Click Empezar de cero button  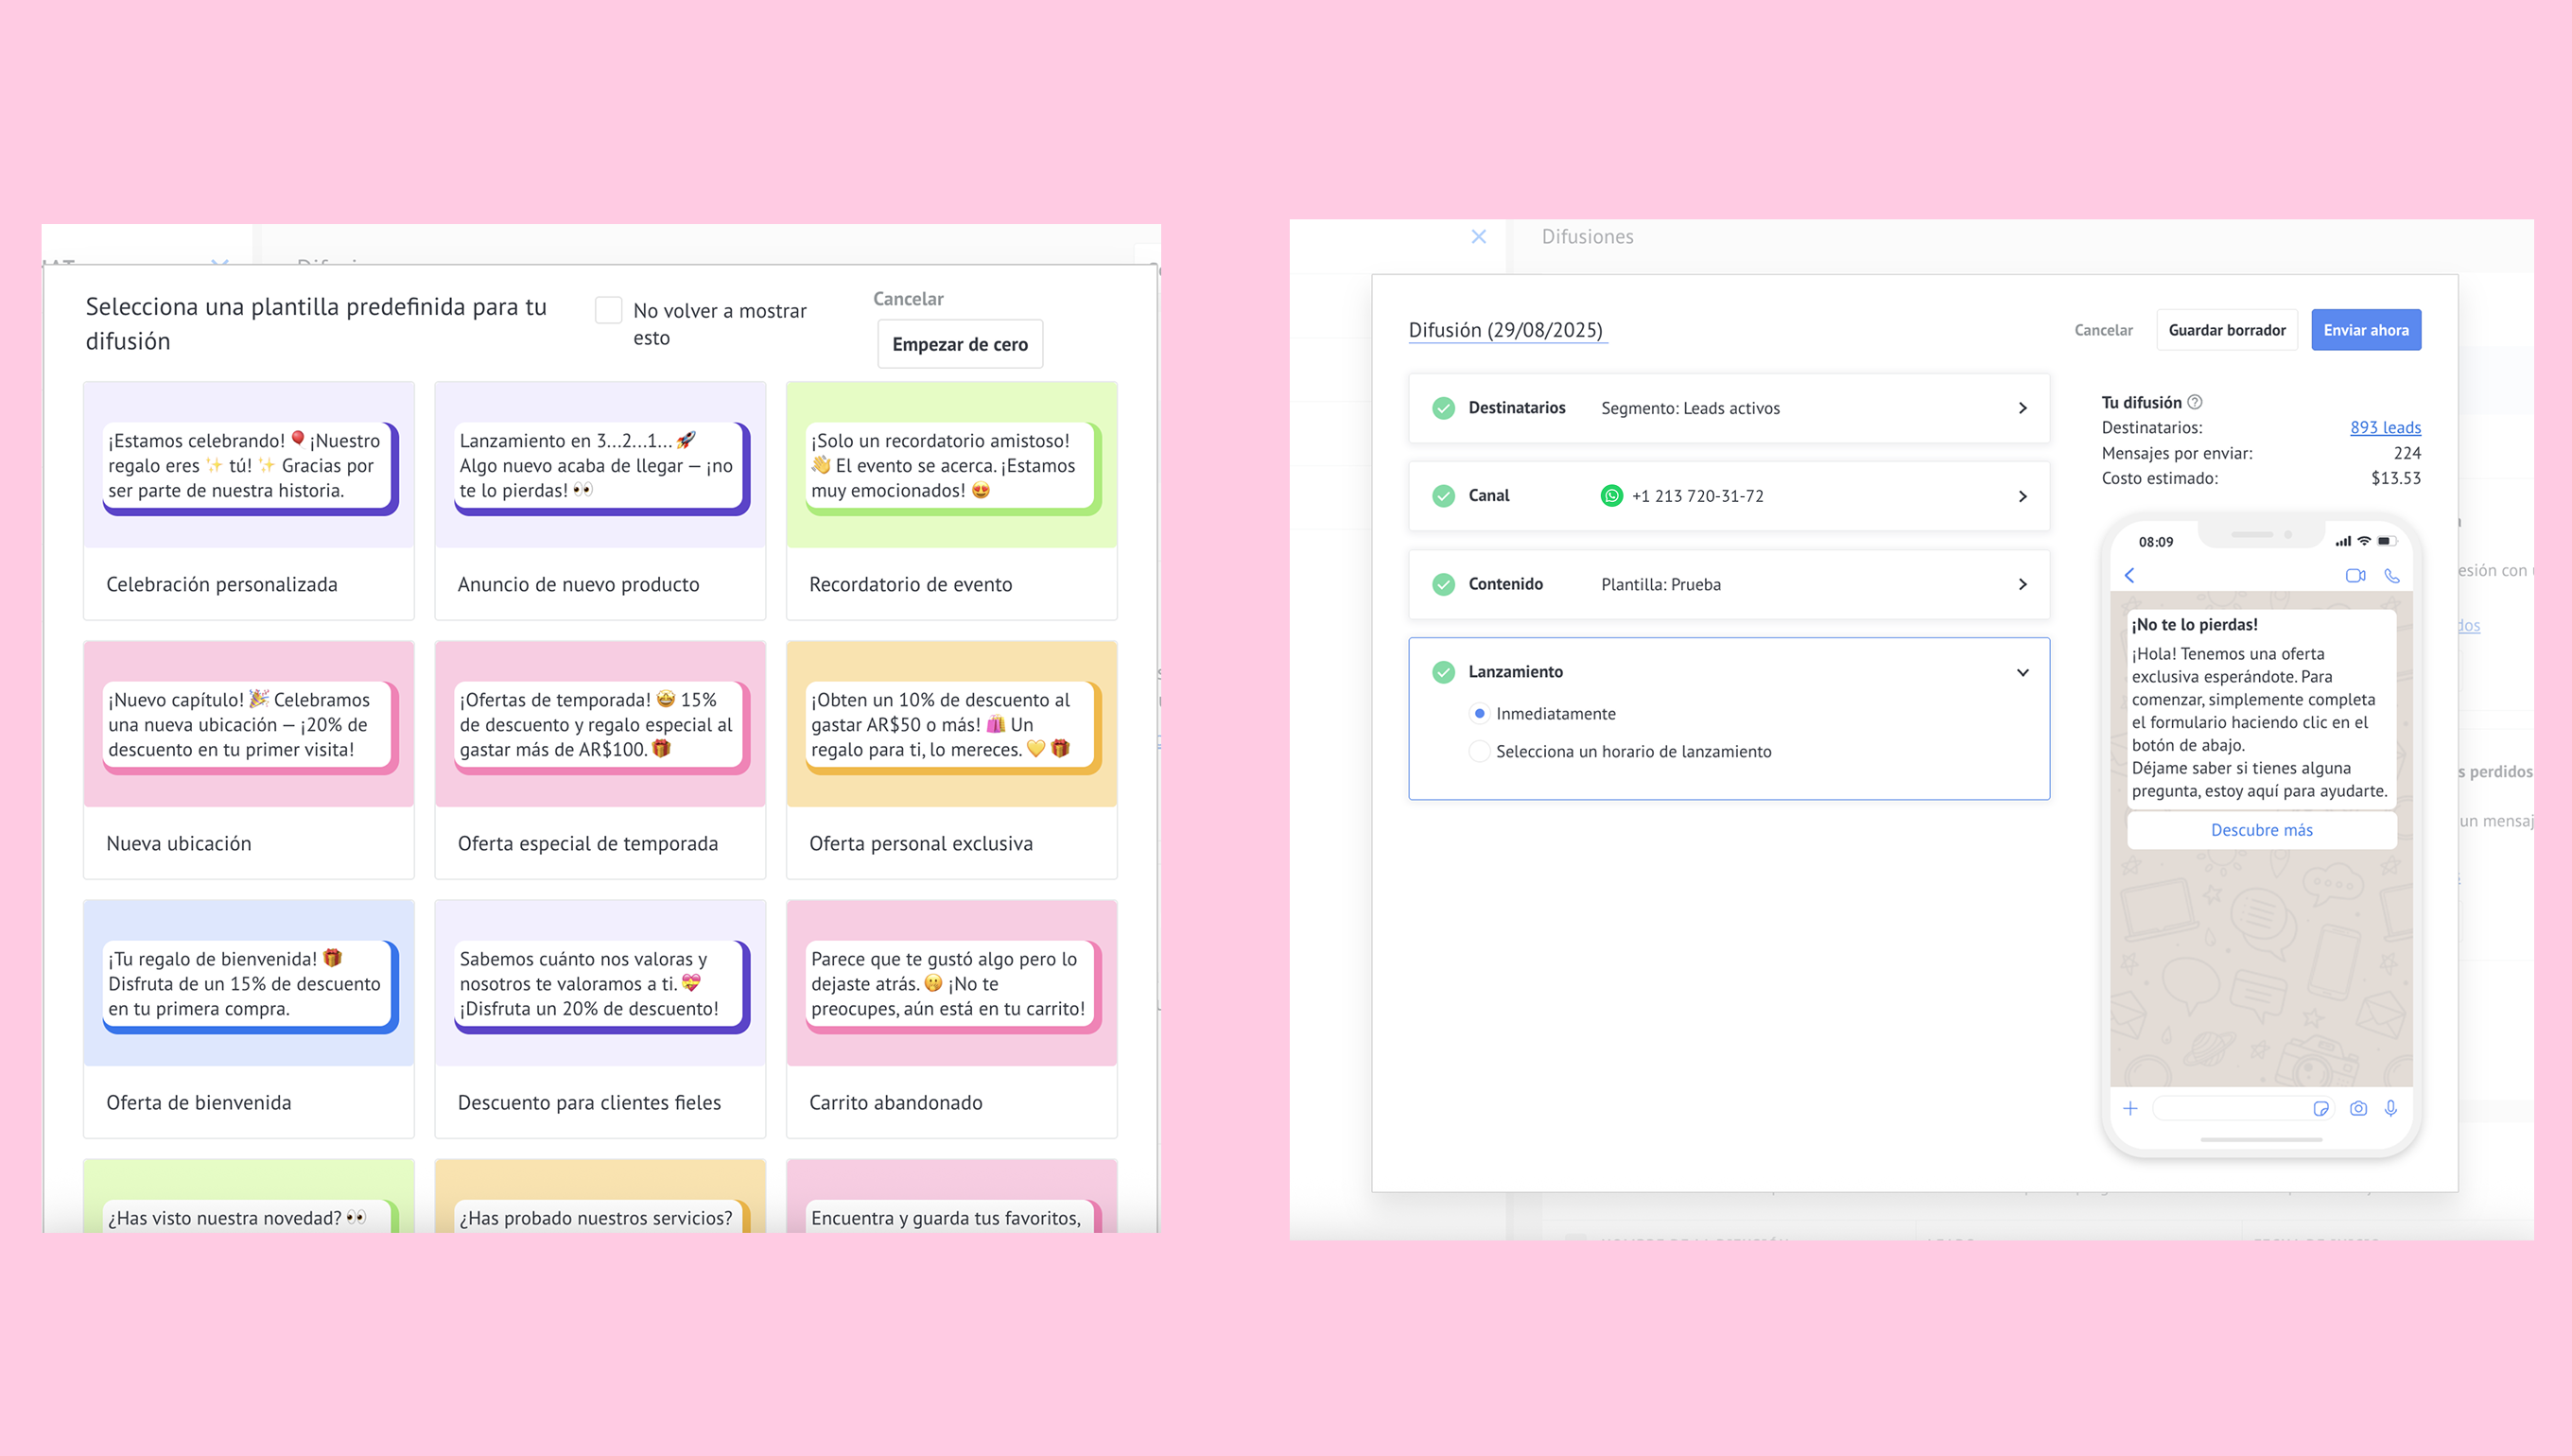point(959,344)
